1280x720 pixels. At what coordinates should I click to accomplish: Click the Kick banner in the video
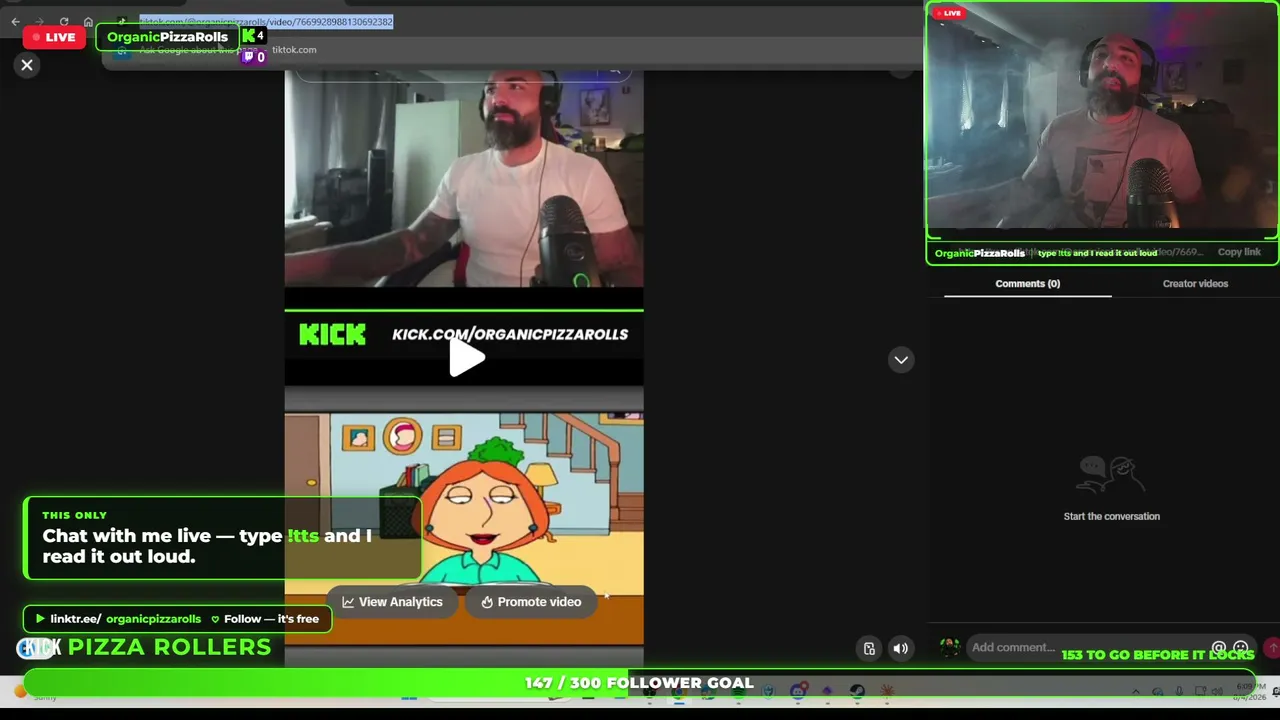click(464, 335)
